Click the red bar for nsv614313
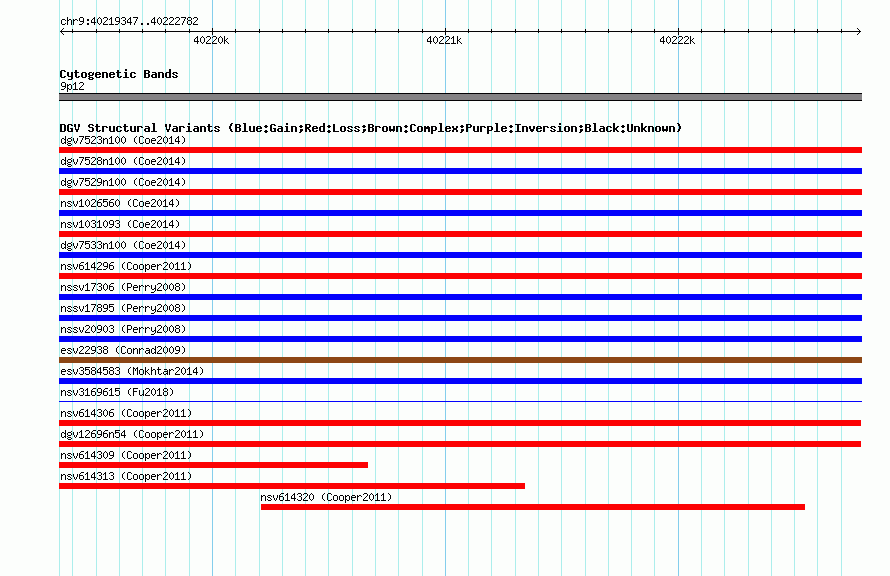 [292, 486]
